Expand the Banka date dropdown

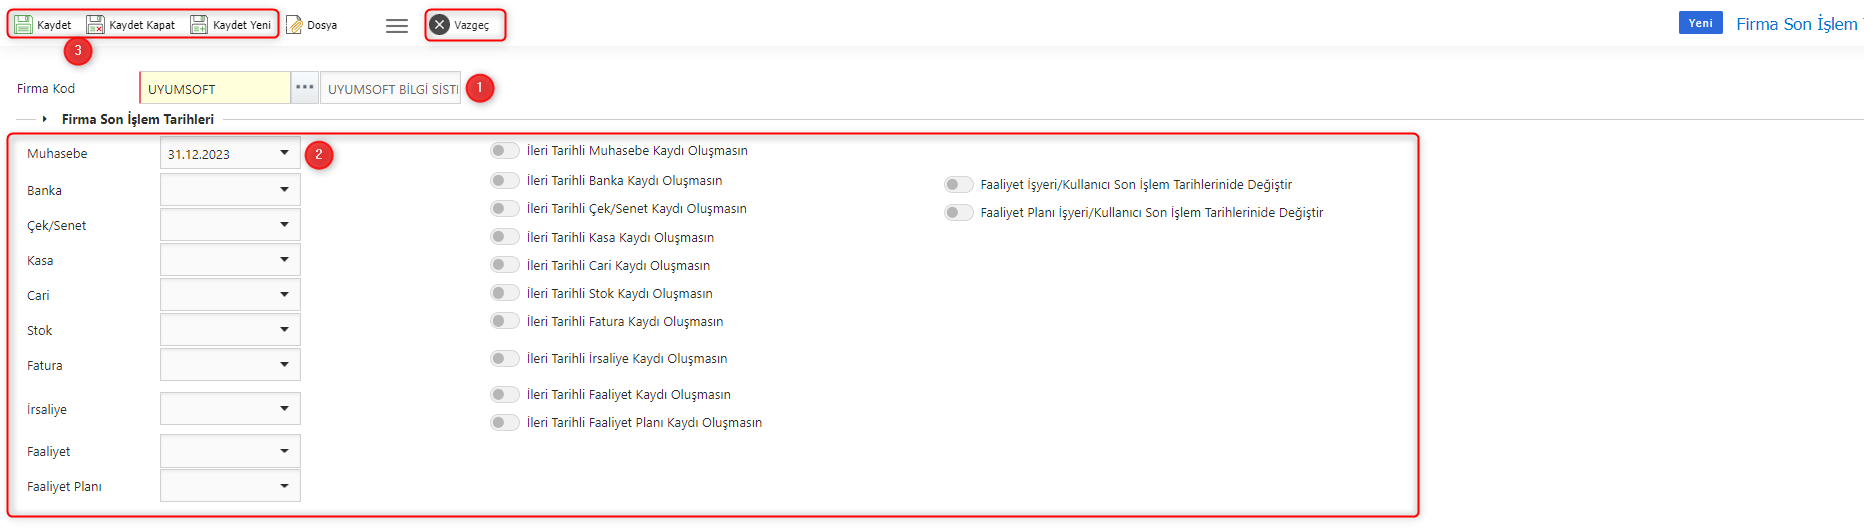(x=284, y=190)
